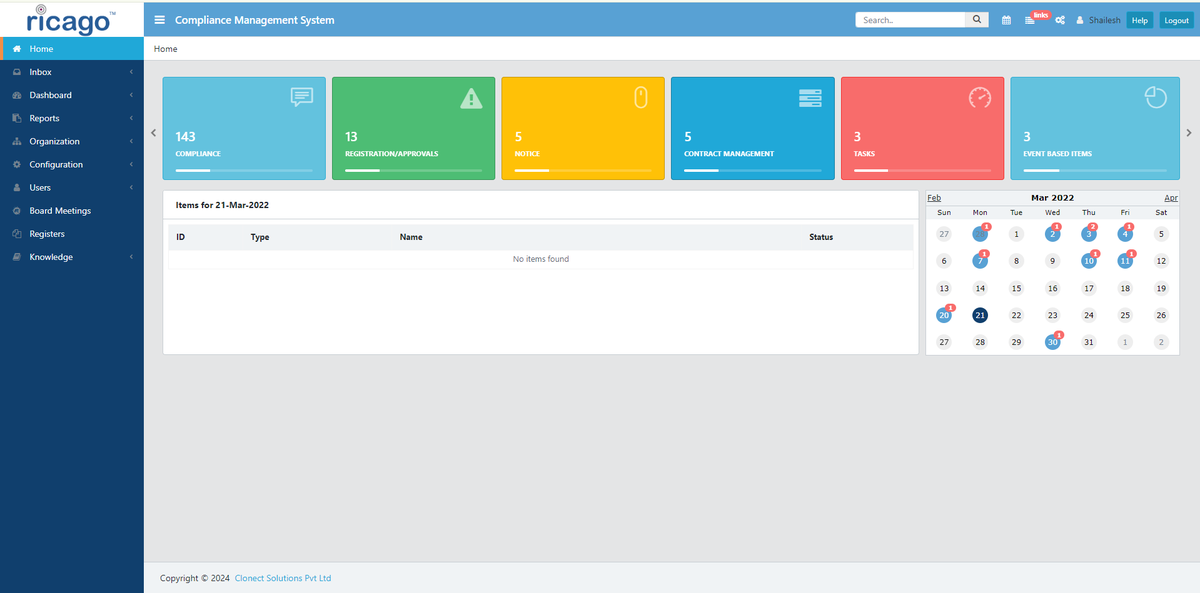Expand the Knowledge submenu chevron

[x=132, y=257]
